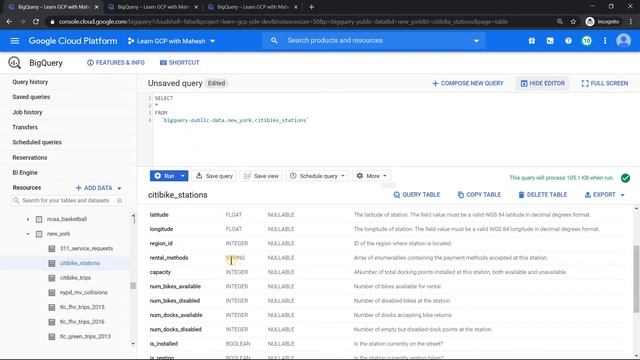Open Chrome three-dot menu

(631, 22)
